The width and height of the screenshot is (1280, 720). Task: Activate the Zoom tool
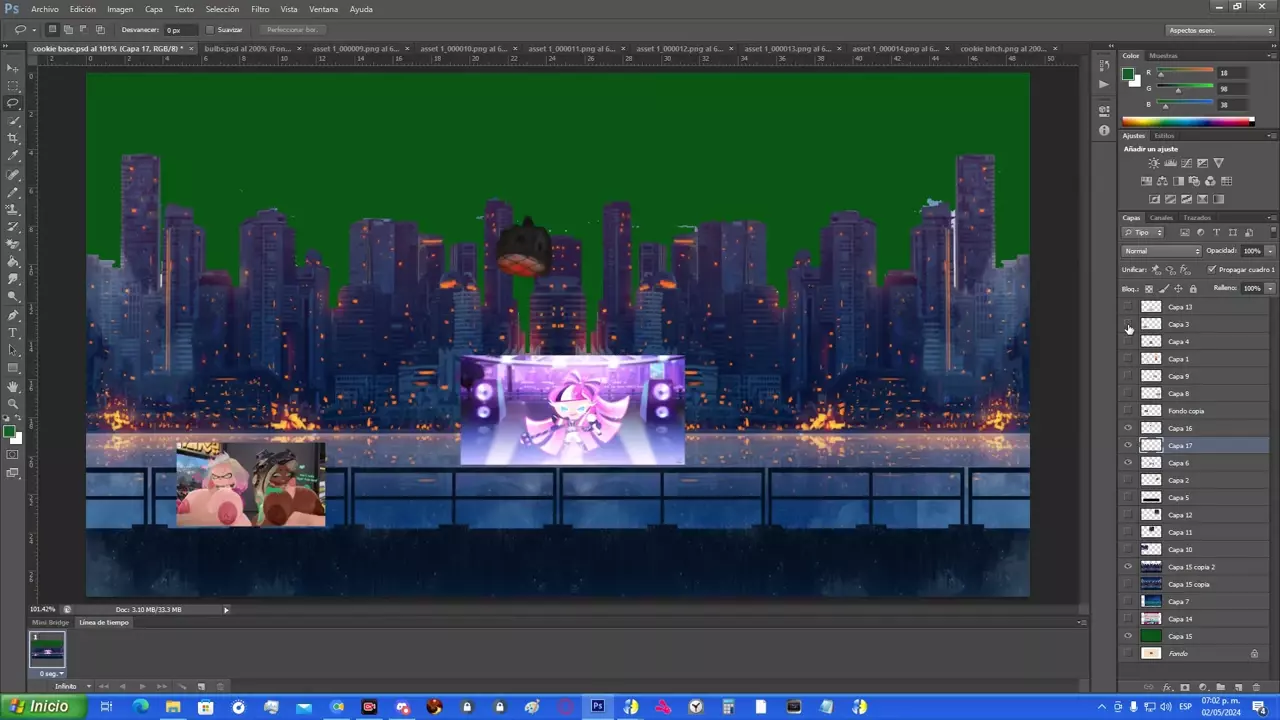pyautogui.click(x=13, y=404)
